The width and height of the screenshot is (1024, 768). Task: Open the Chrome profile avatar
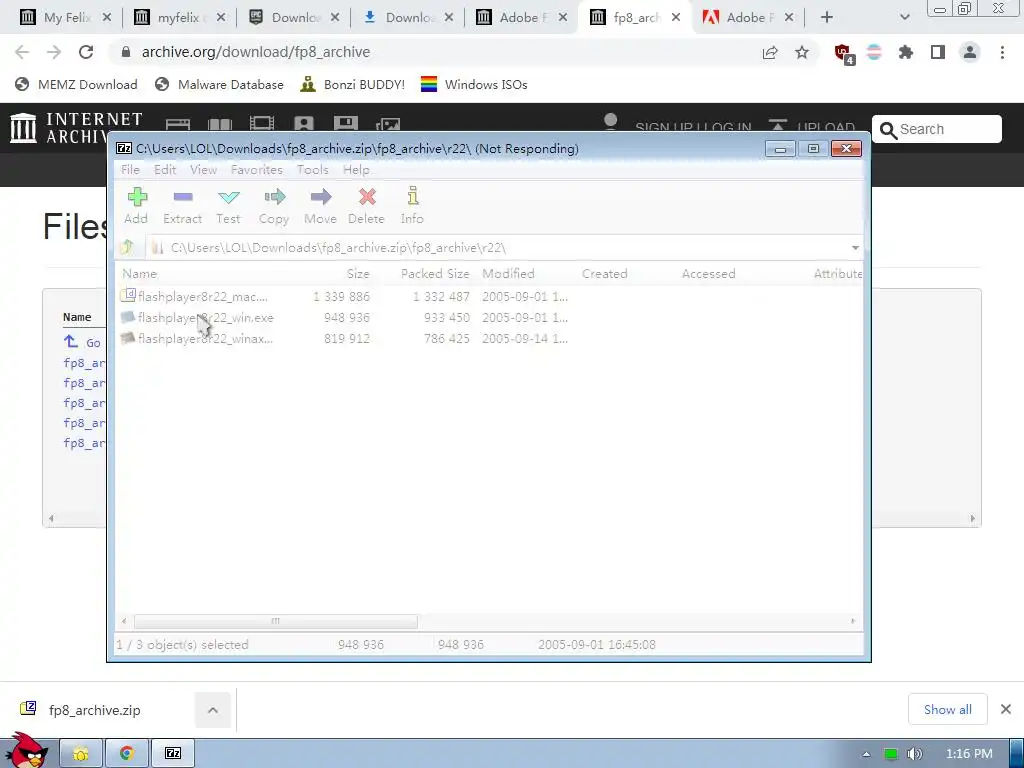[x=970, y=52]
